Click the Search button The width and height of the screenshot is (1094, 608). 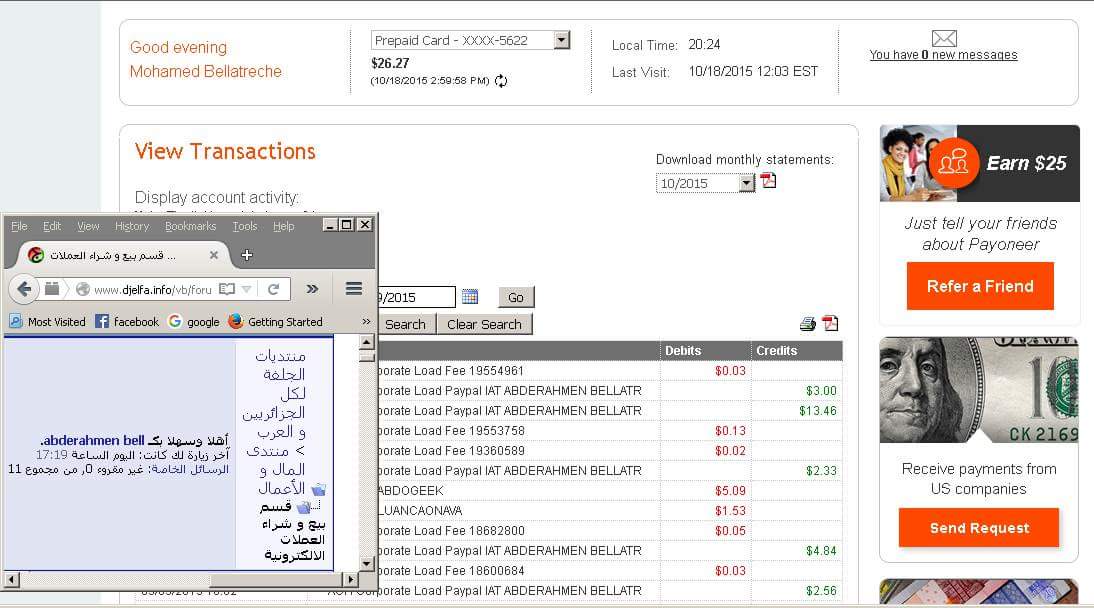click(x=407, y=325)
